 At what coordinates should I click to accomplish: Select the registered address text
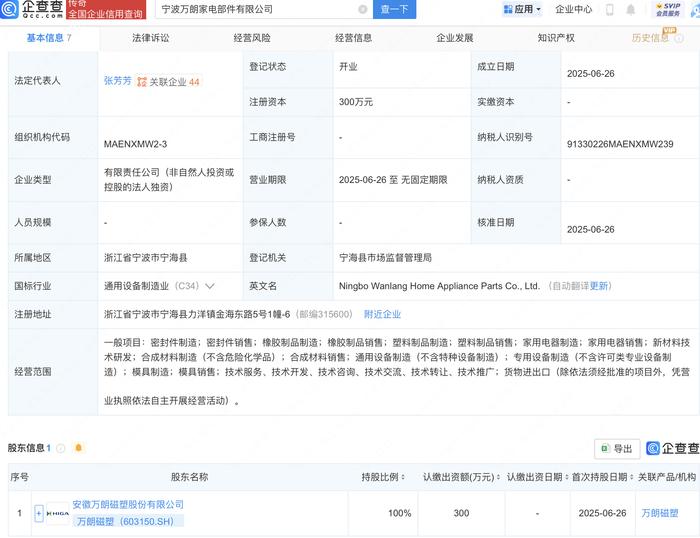[197, 314]
